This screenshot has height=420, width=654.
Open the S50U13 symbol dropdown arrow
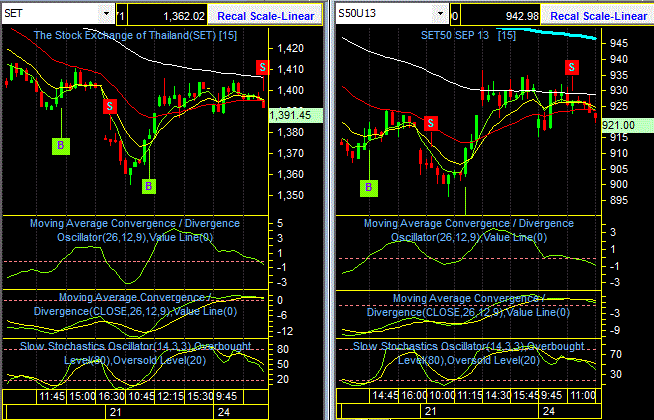tap(440, 14)
